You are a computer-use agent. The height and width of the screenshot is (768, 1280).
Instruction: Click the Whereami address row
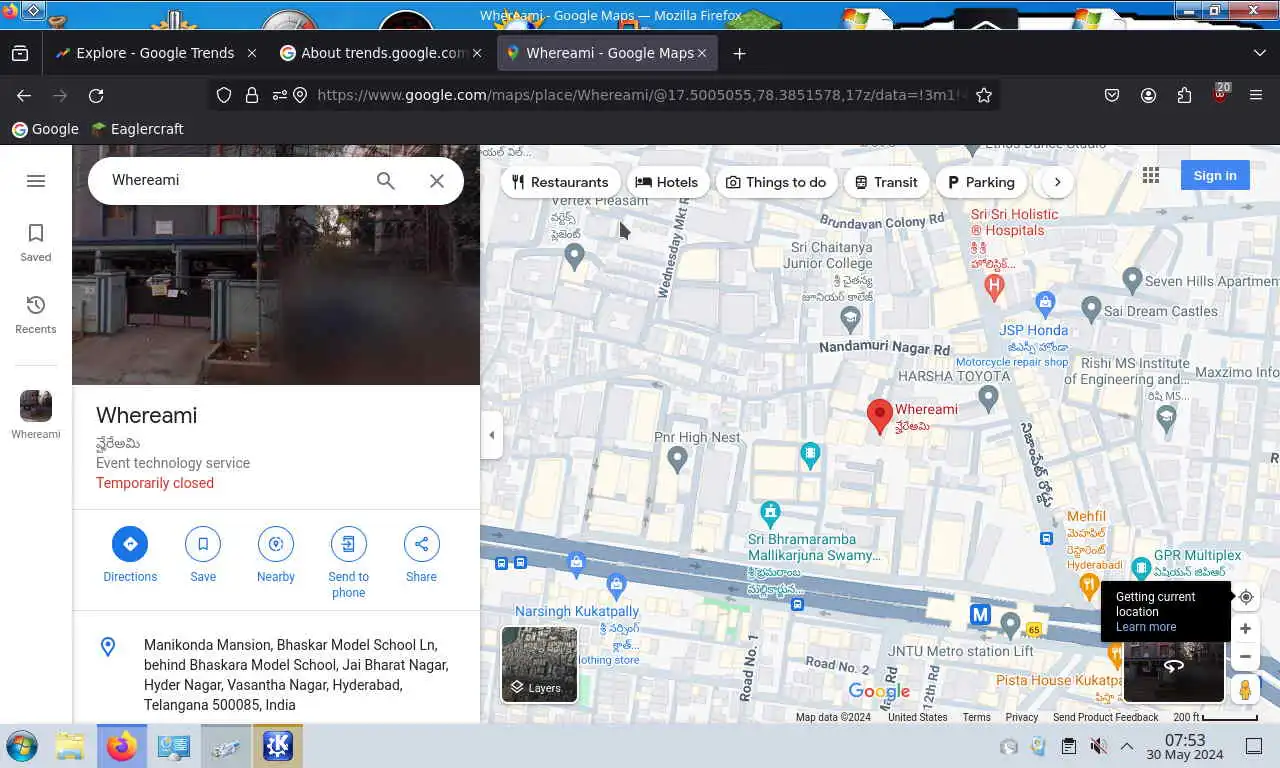point(276,675)
